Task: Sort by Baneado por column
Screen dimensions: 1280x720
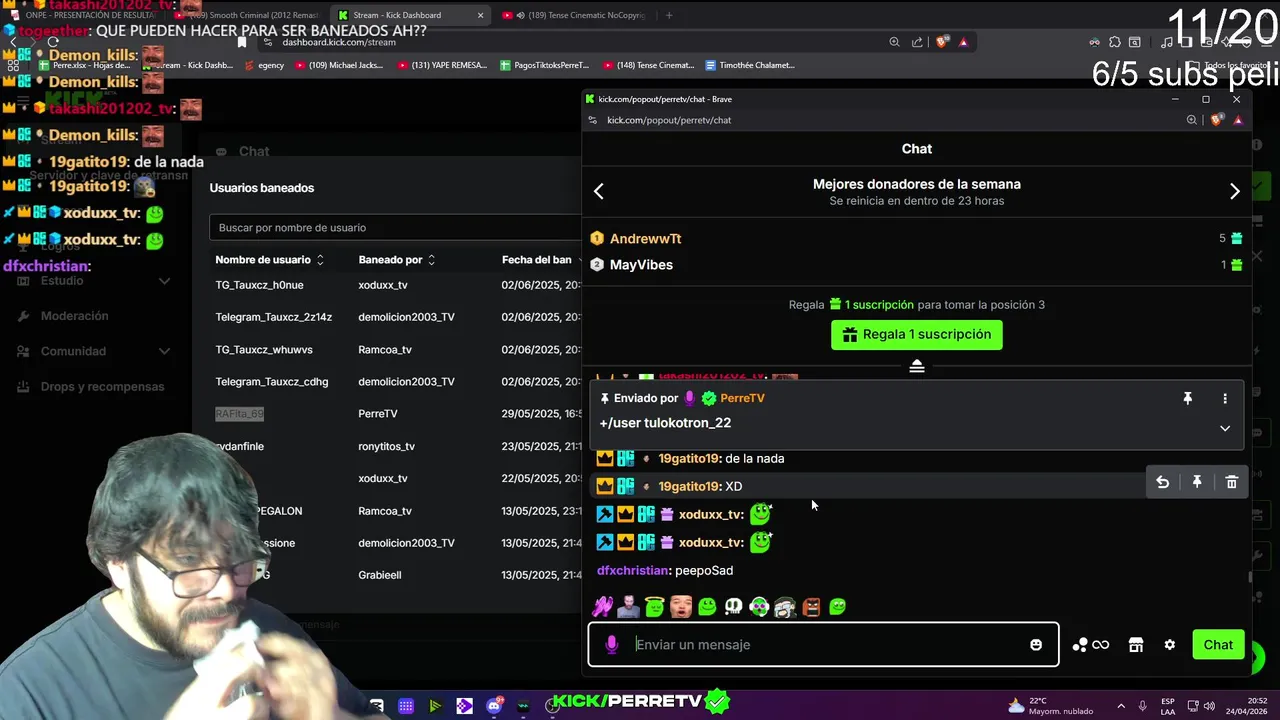Action: point(397,260)
